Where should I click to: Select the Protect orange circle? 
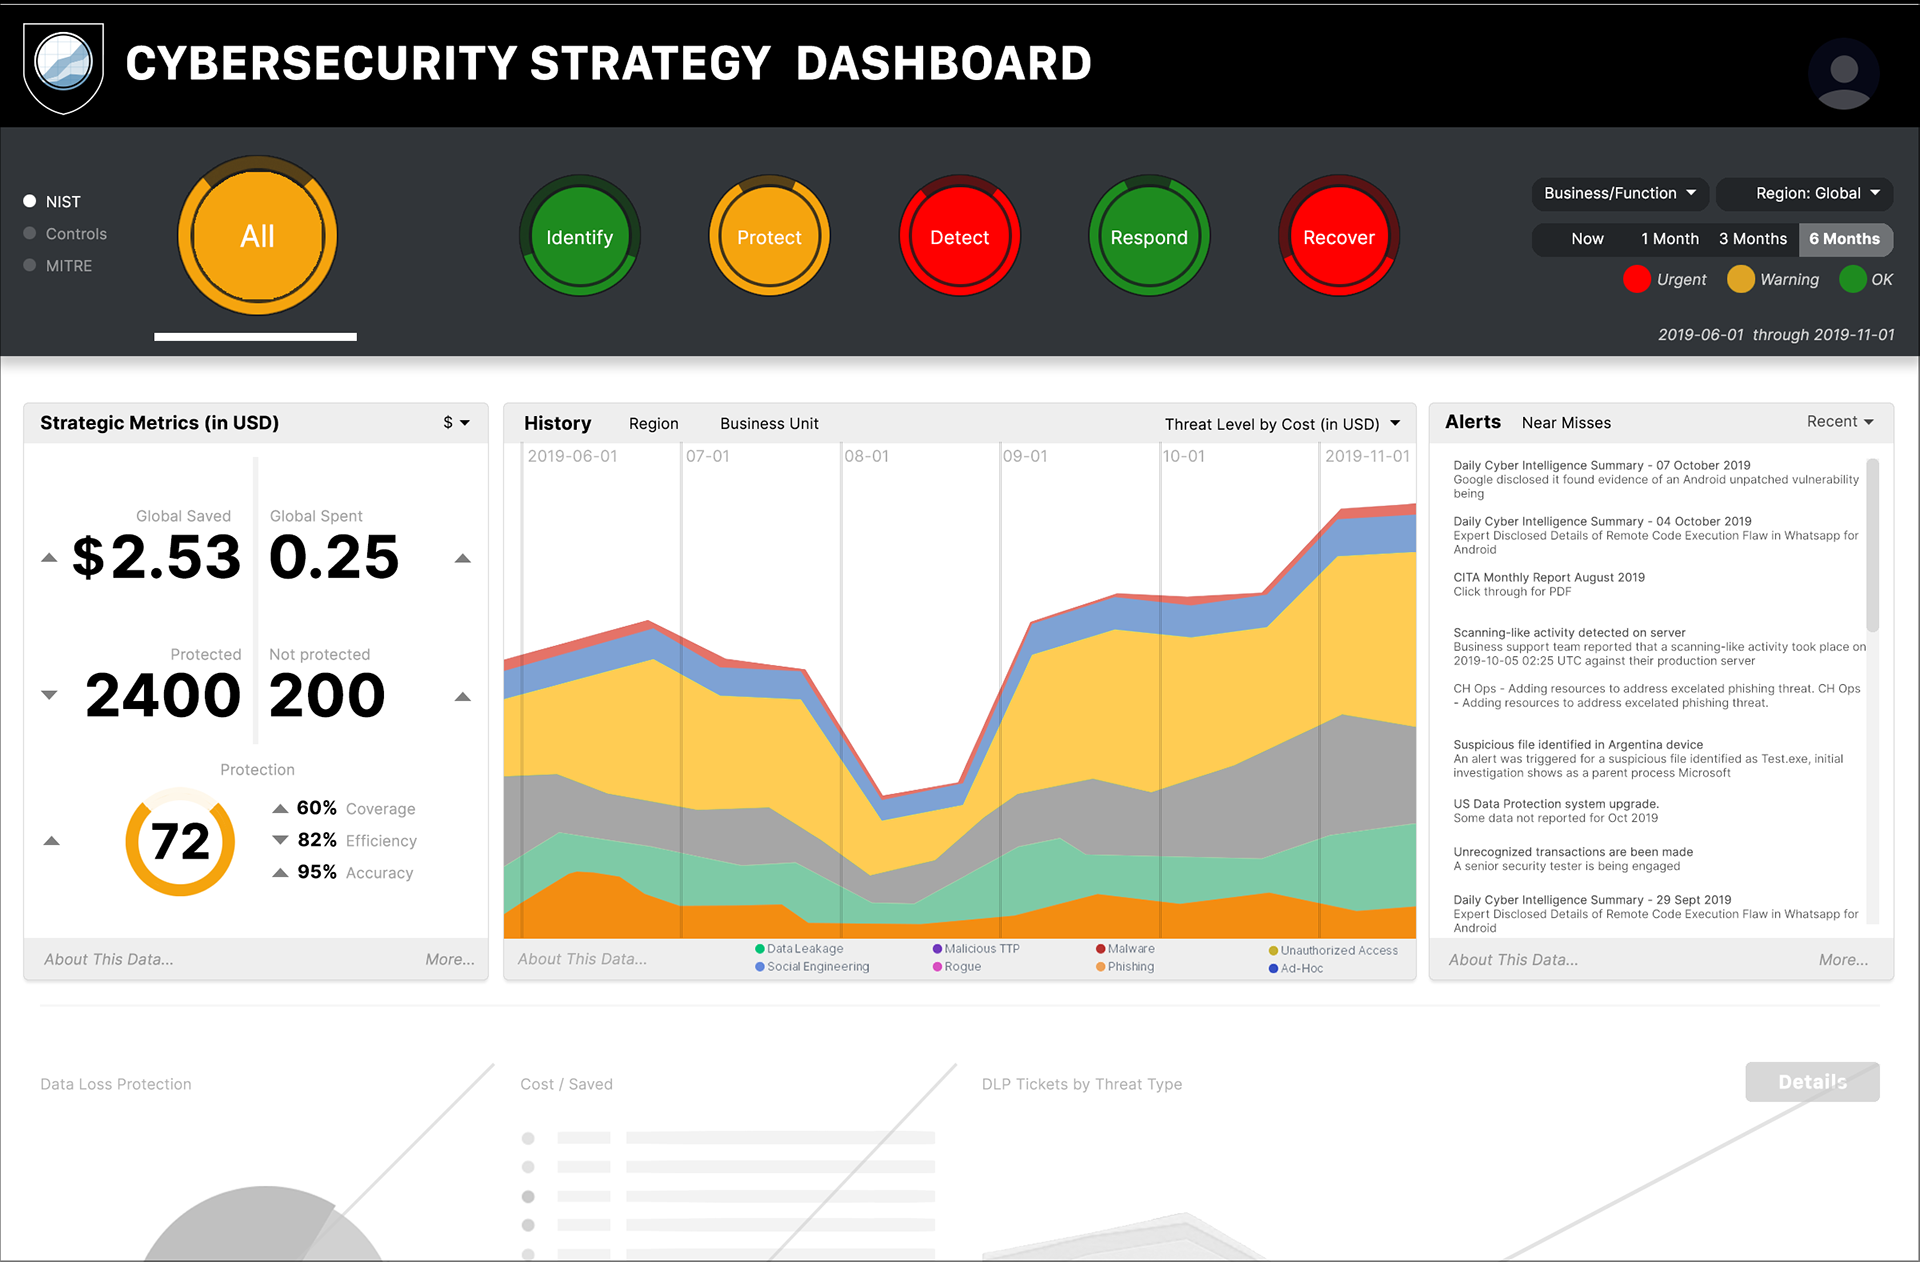(769, 237)
